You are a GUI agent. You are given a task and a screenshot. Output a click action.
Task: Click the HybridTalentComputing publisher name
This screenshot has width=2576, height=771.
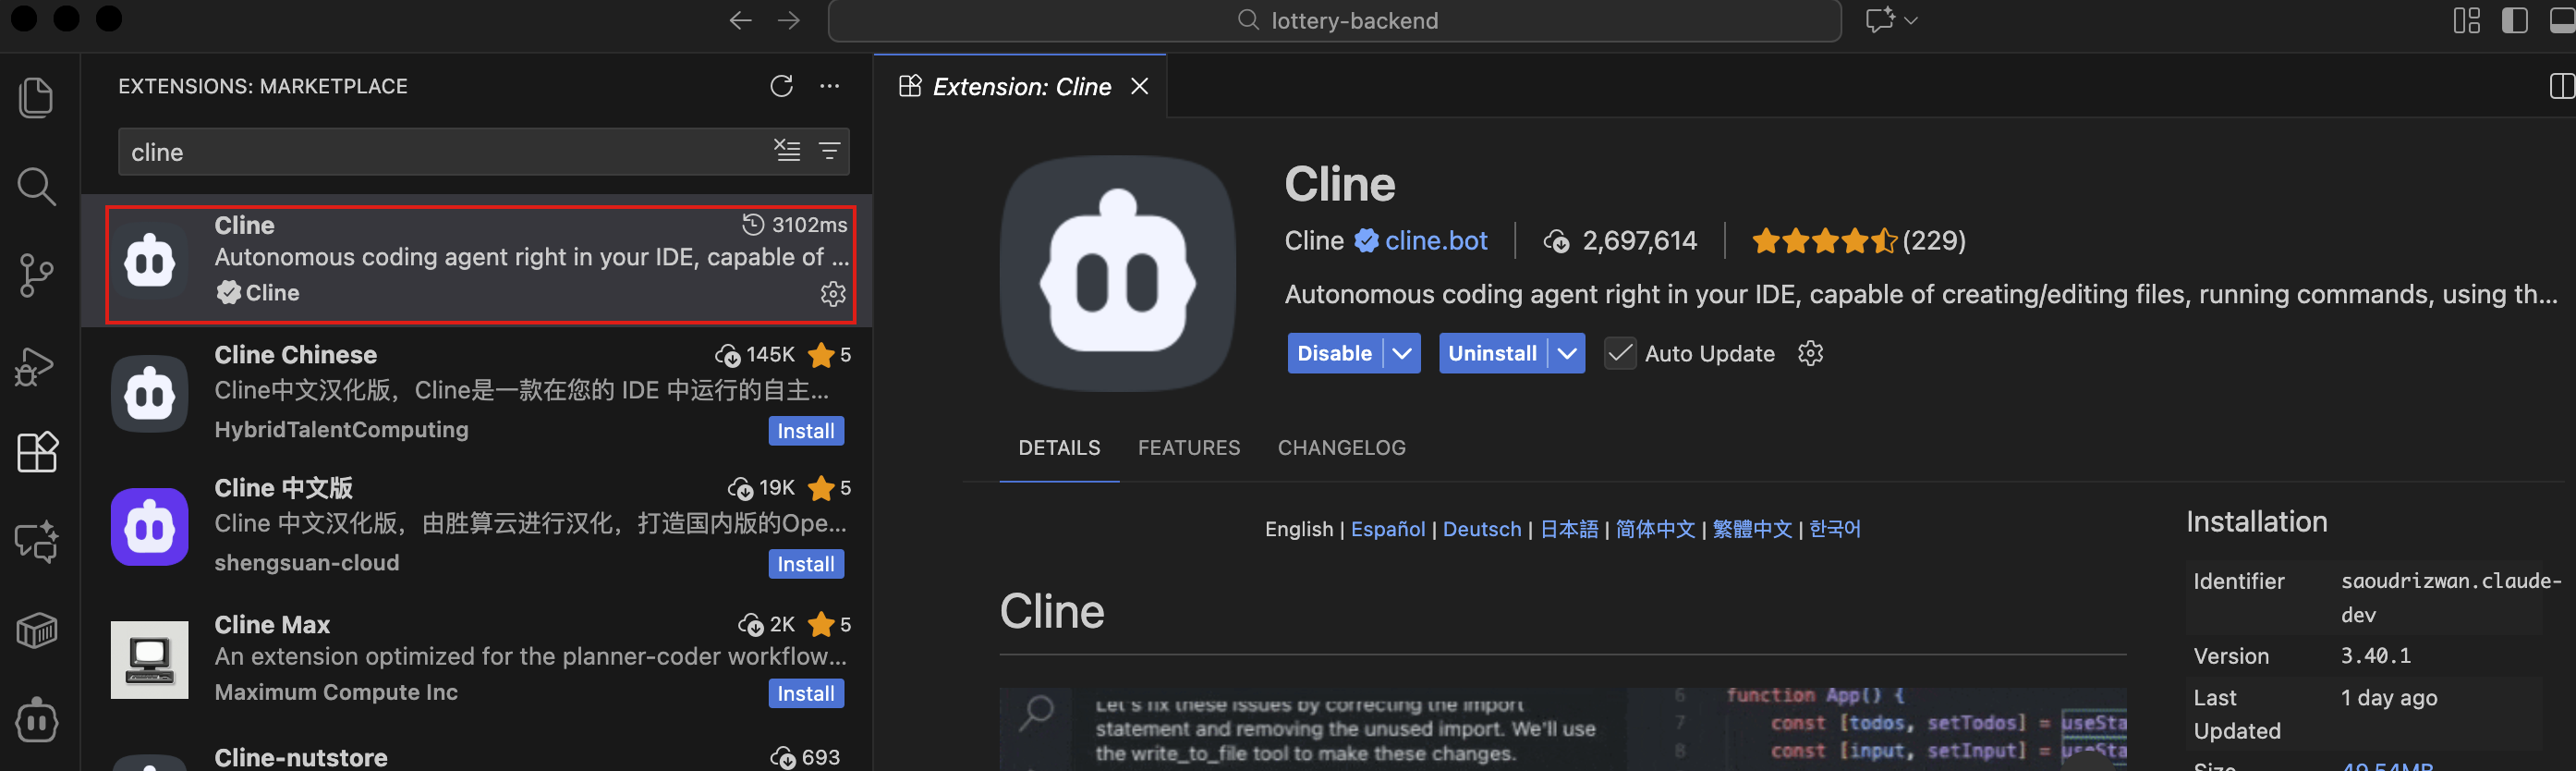(341, 430)
